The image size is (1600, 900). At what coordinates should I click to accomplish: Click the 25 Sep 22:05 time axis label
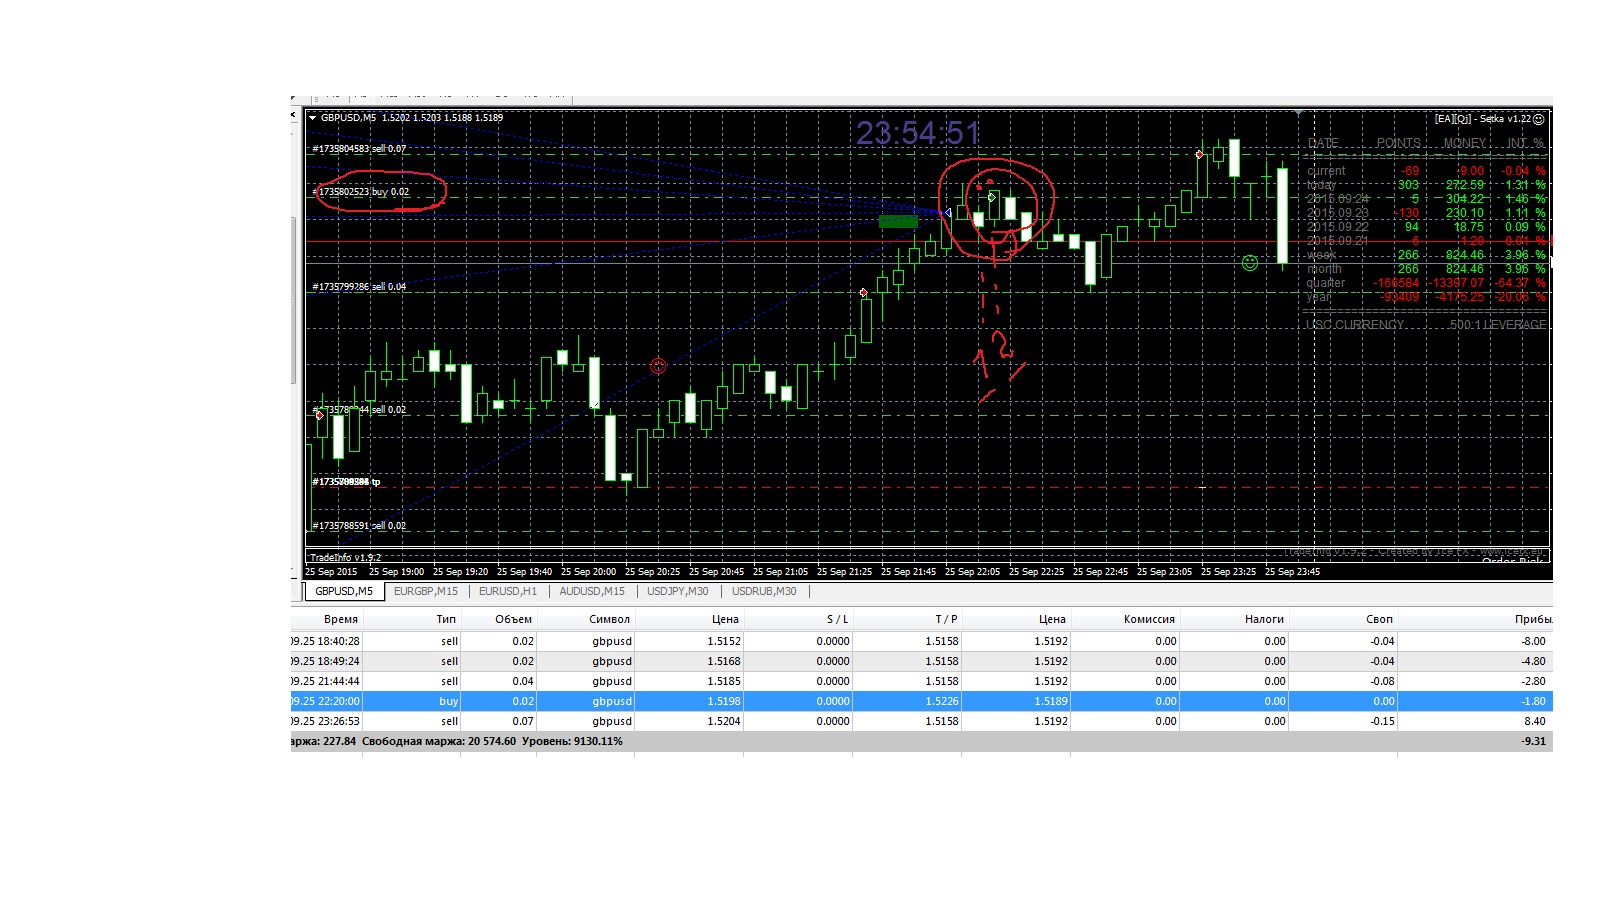pyautogui.click(x=972, y=572)
